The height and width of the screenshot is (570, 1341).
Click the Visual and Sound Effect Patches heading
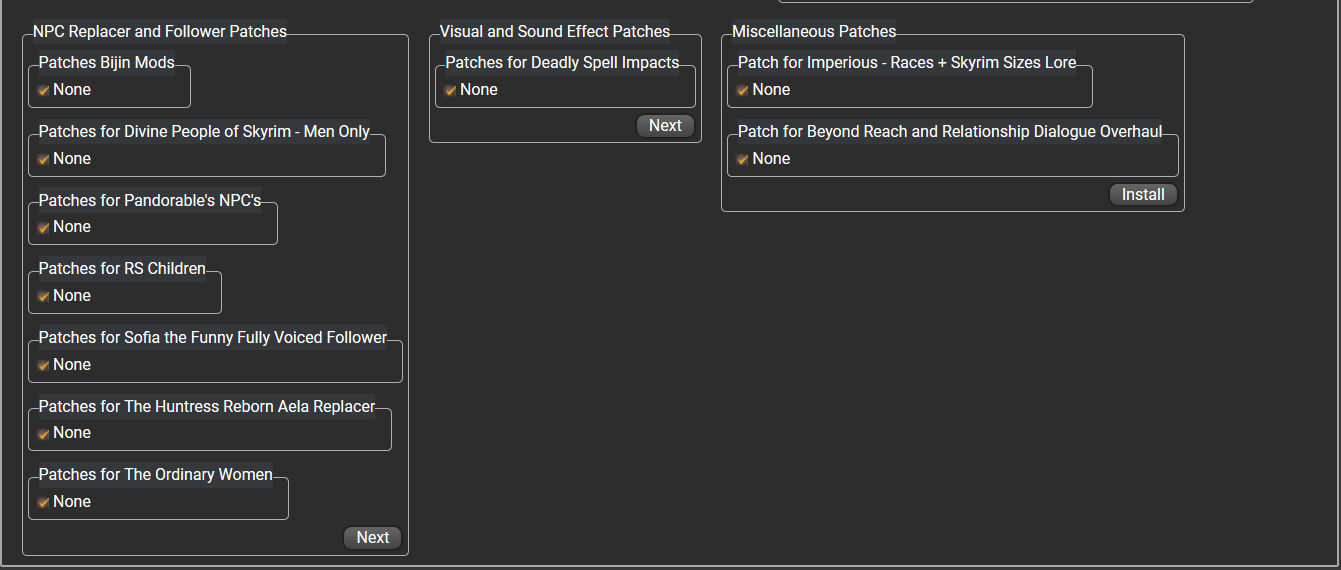click(x=555, y=32)
